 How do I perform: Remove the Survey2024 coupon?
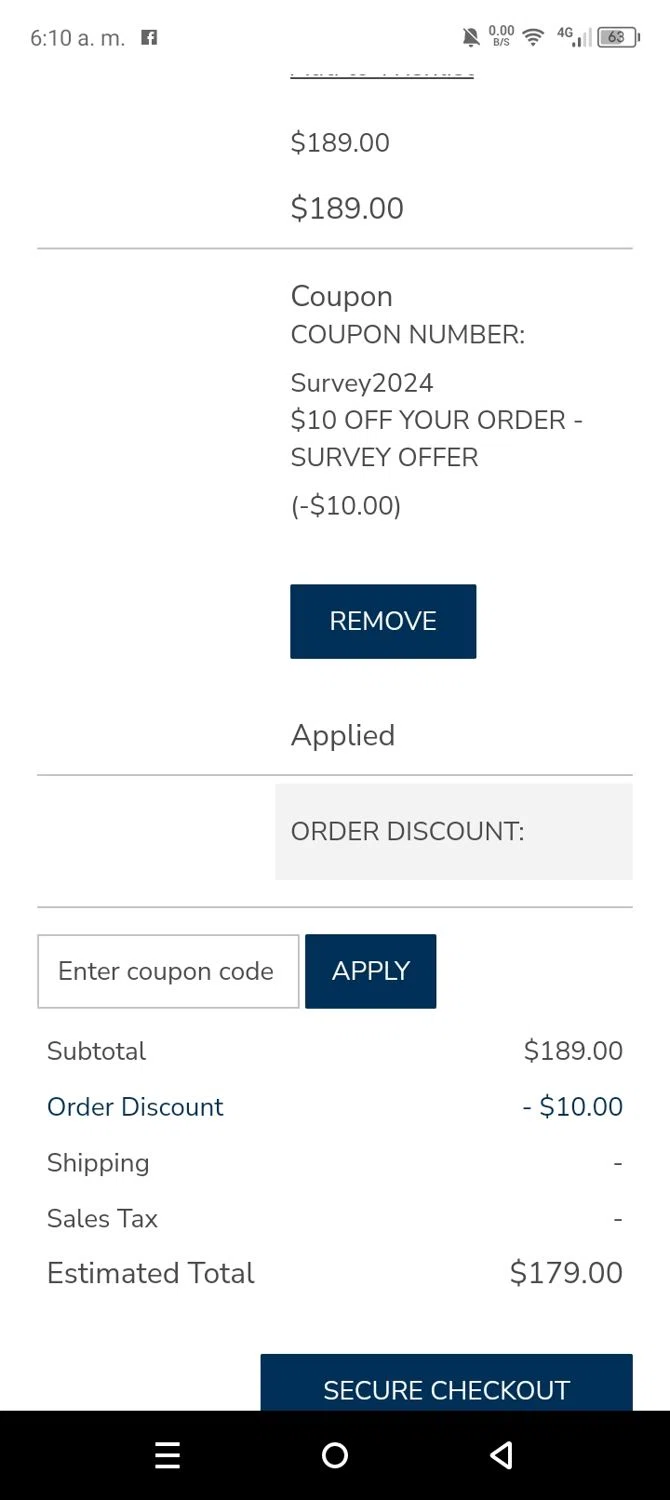pos(383,621)
